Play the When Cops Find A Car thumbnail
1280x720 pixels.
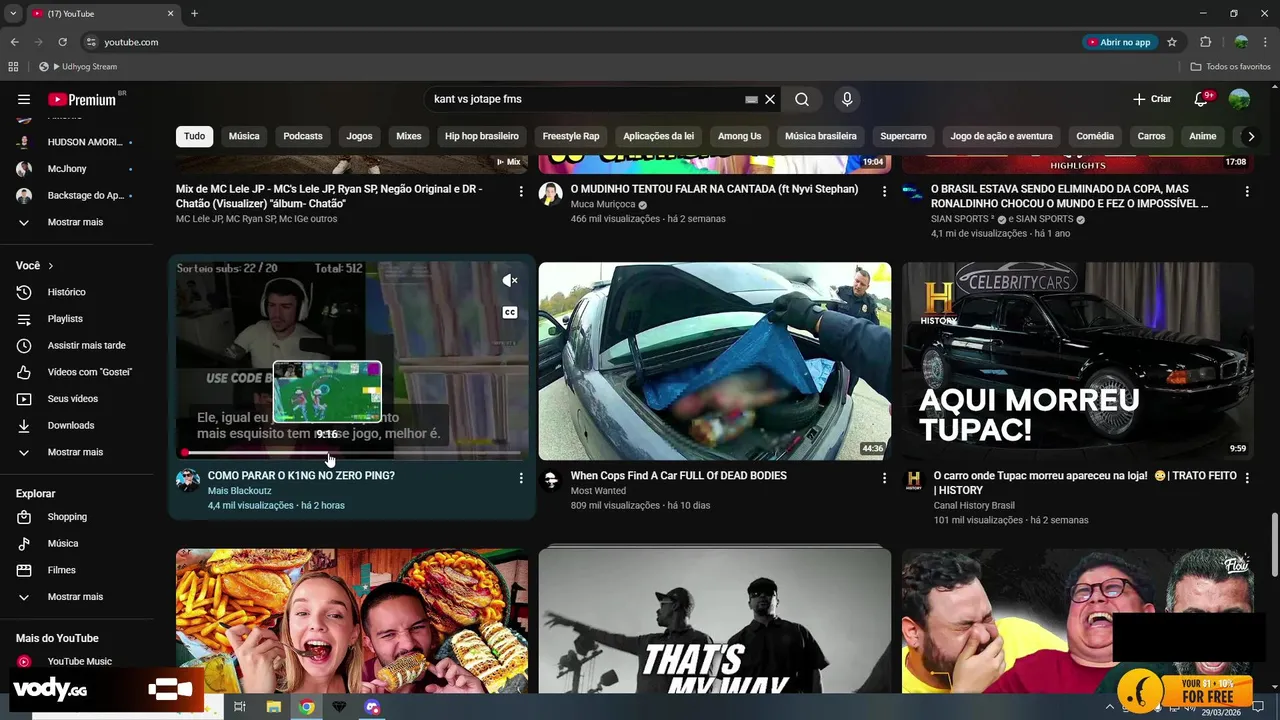coord(715,361)
